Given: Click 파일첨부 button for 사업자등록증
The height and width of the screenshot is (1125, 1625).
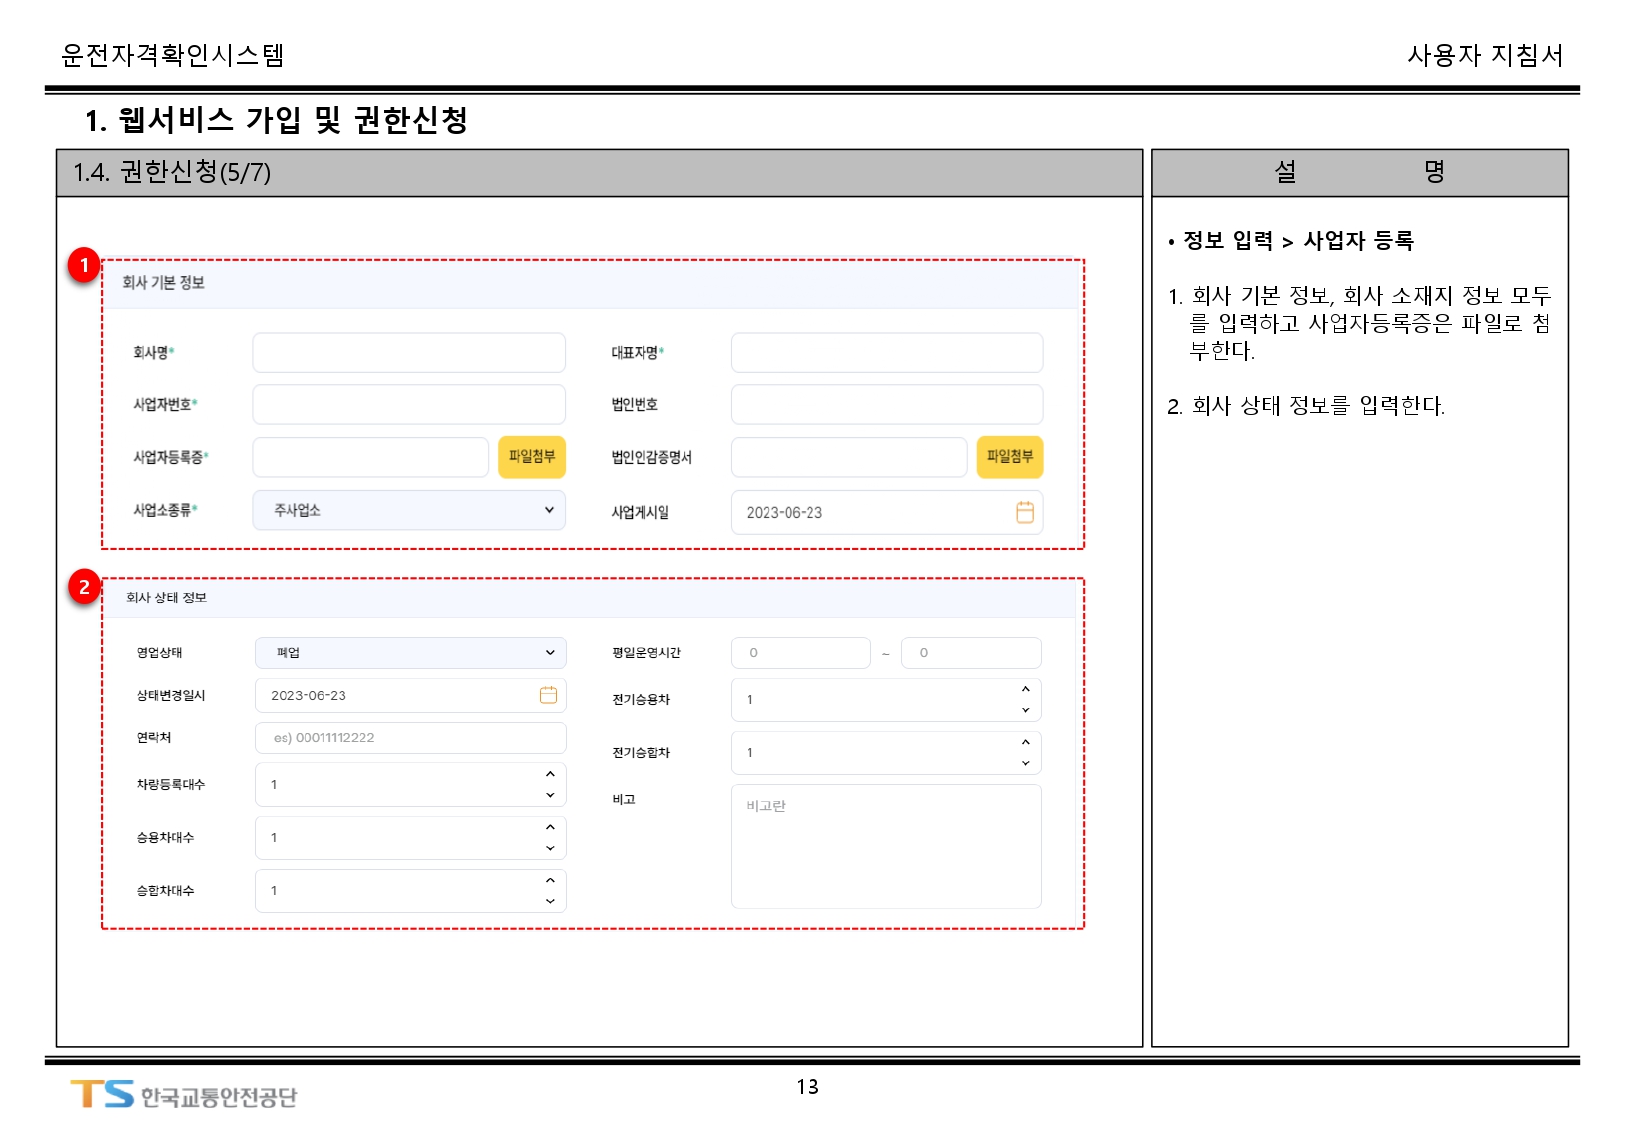Looking at the screenshot, I should click(532, 457).
